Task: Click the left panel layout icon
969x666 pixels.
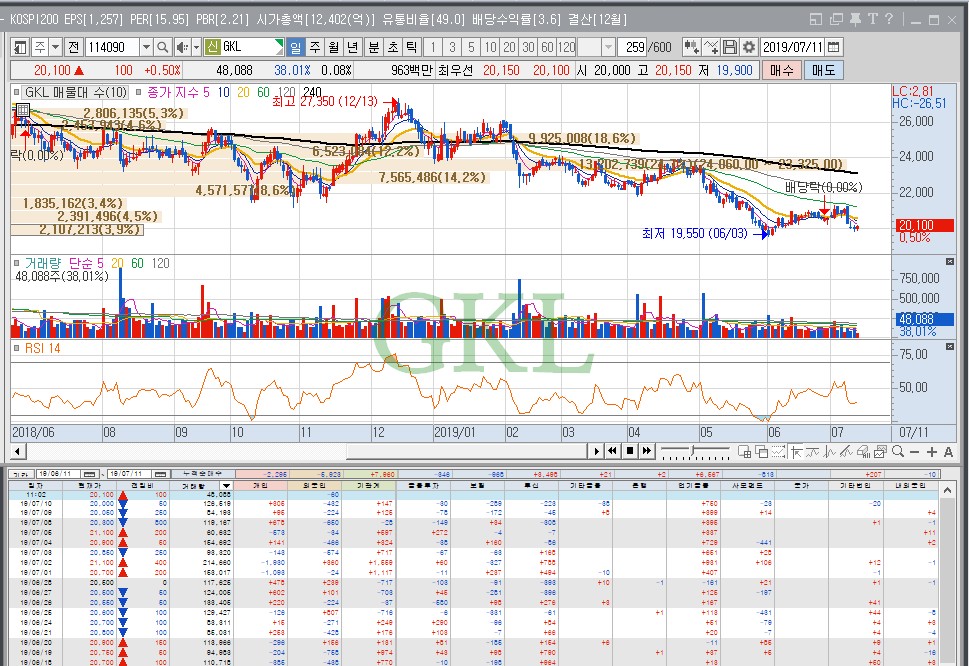Action: click(20, 47)
